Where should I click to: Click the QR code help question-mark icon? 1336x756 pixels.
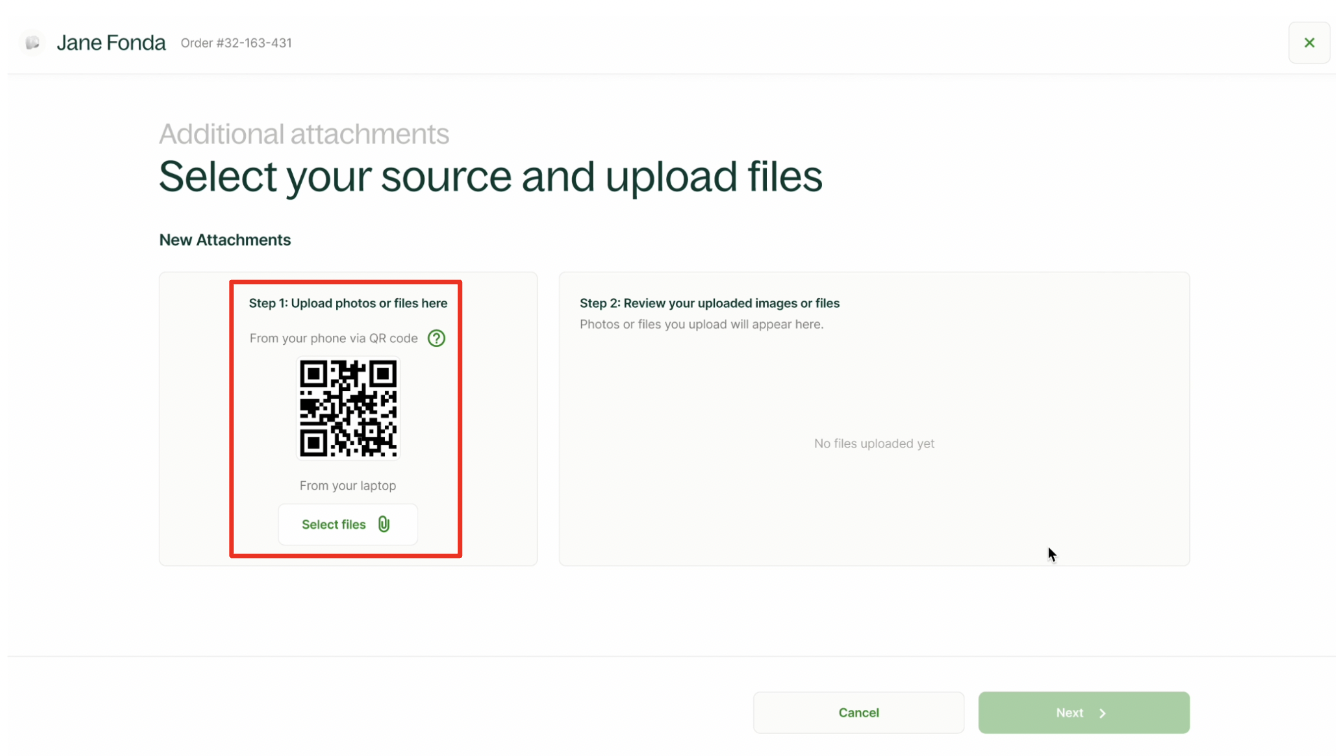coord(436,338)
